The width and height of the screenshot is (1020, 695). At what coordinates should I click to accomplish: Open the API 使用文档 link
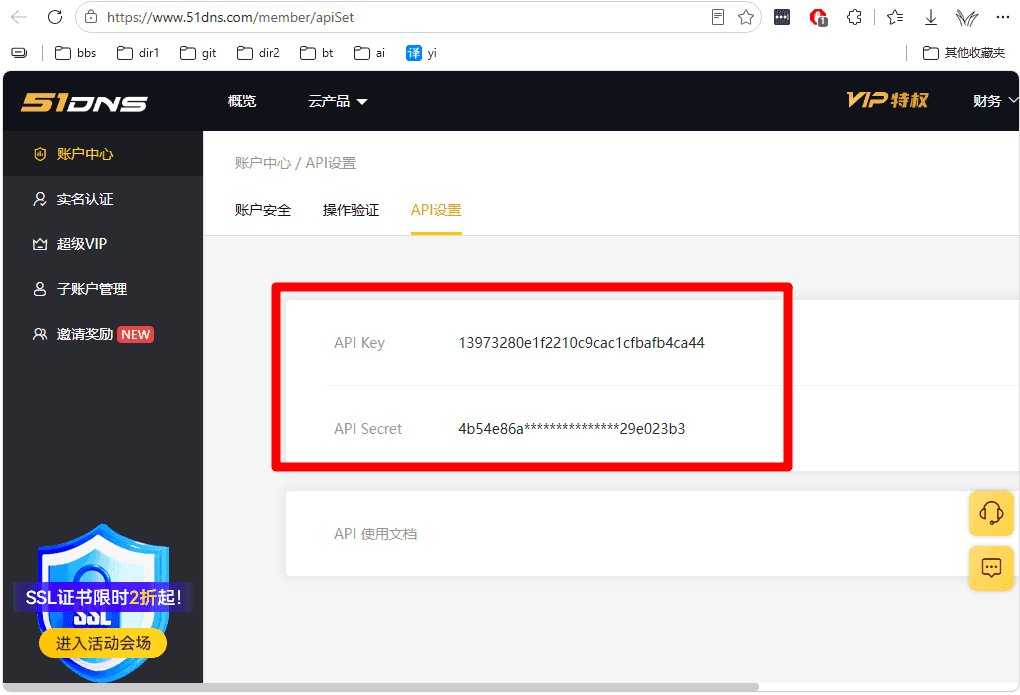375,534
